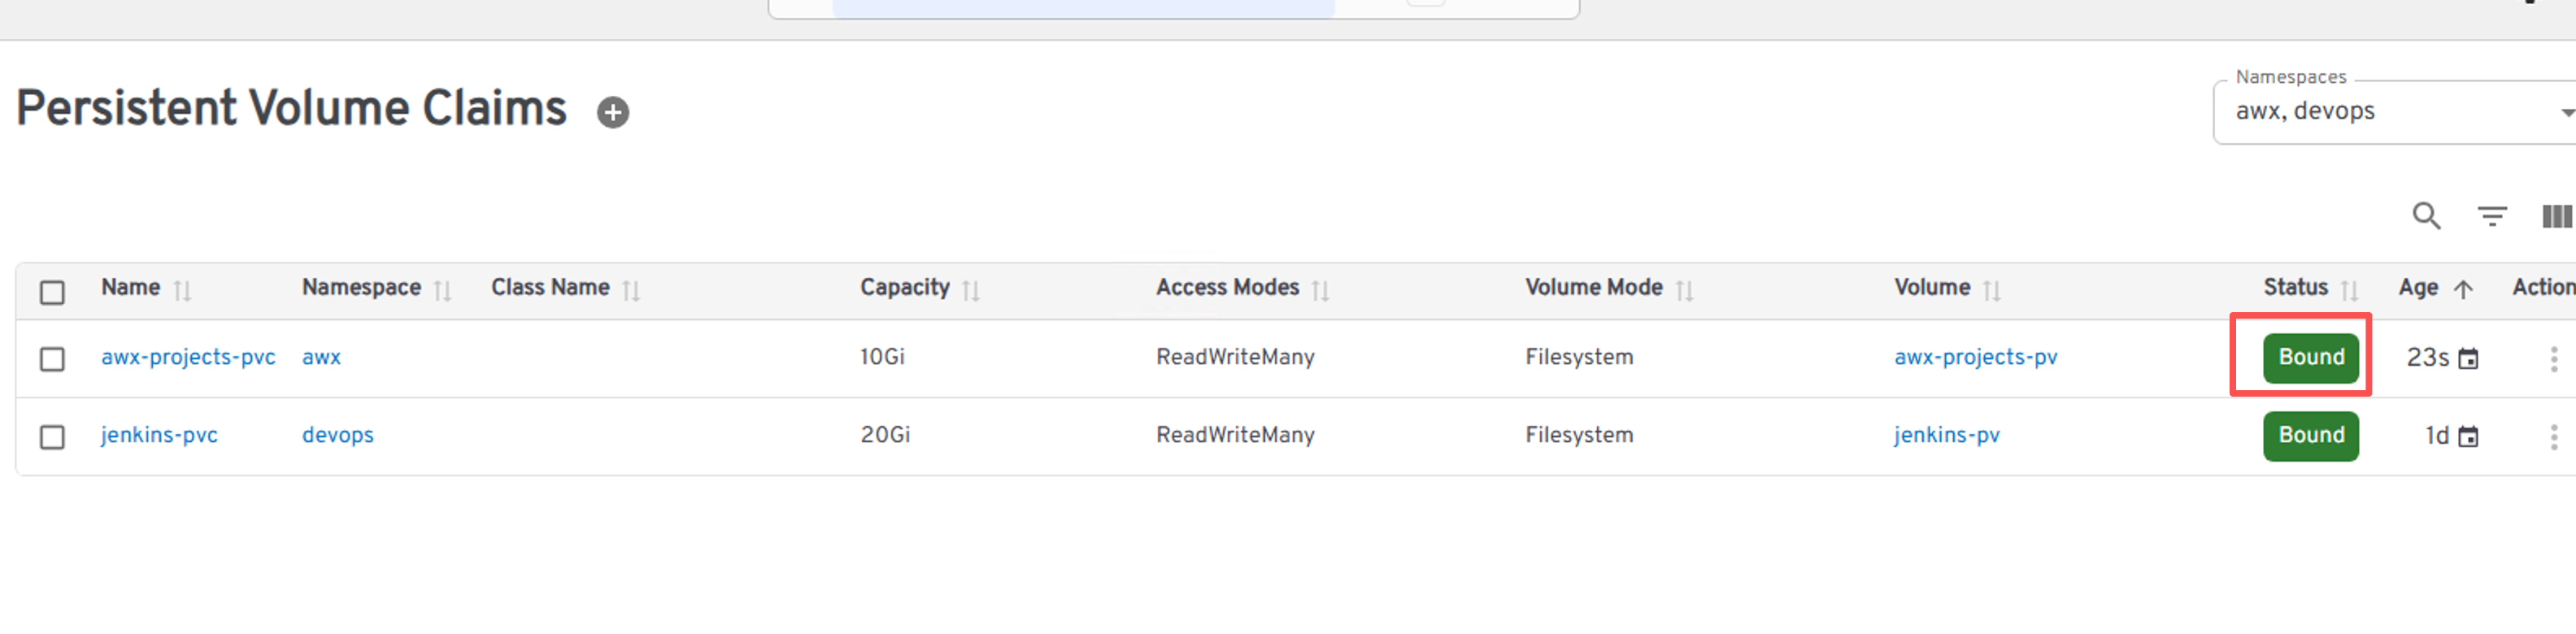Image resolution: width=2576 pixels, height=634 pixels.
Task: Select the jenkins-pvc row checkbox
Action: 52,437
